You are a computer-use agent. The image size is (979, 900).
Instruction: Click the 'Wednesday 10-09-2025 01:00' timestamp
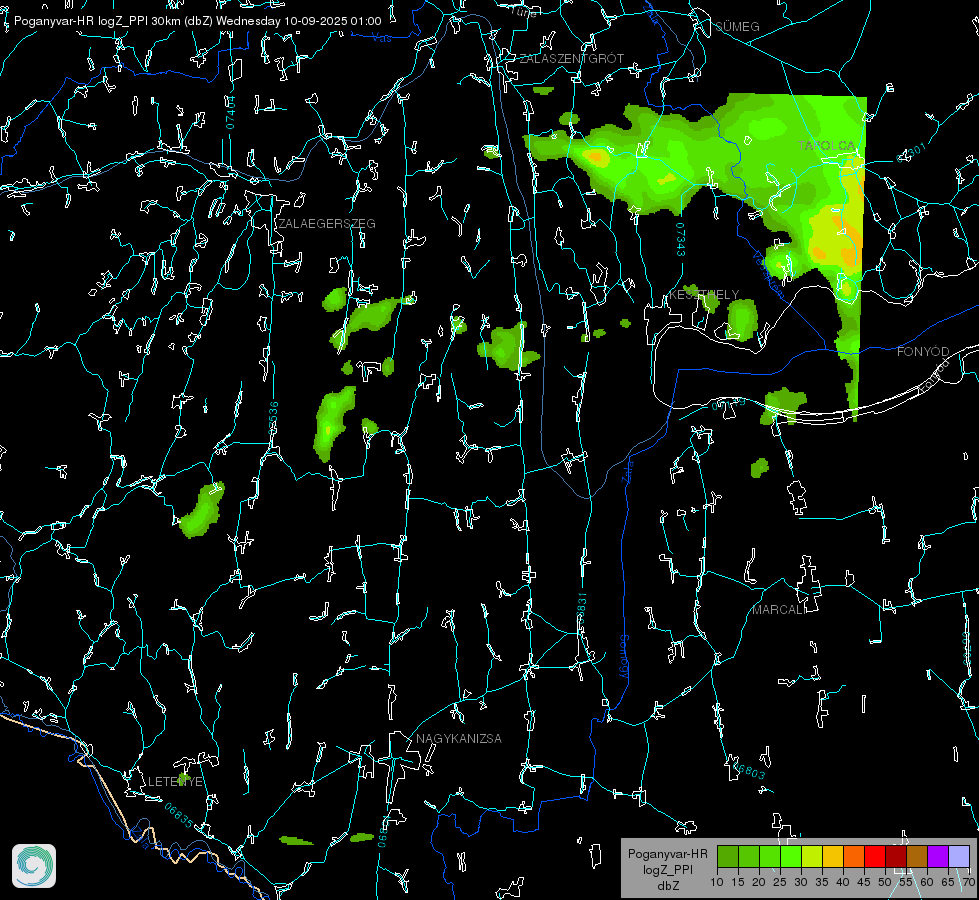point(298,21)
